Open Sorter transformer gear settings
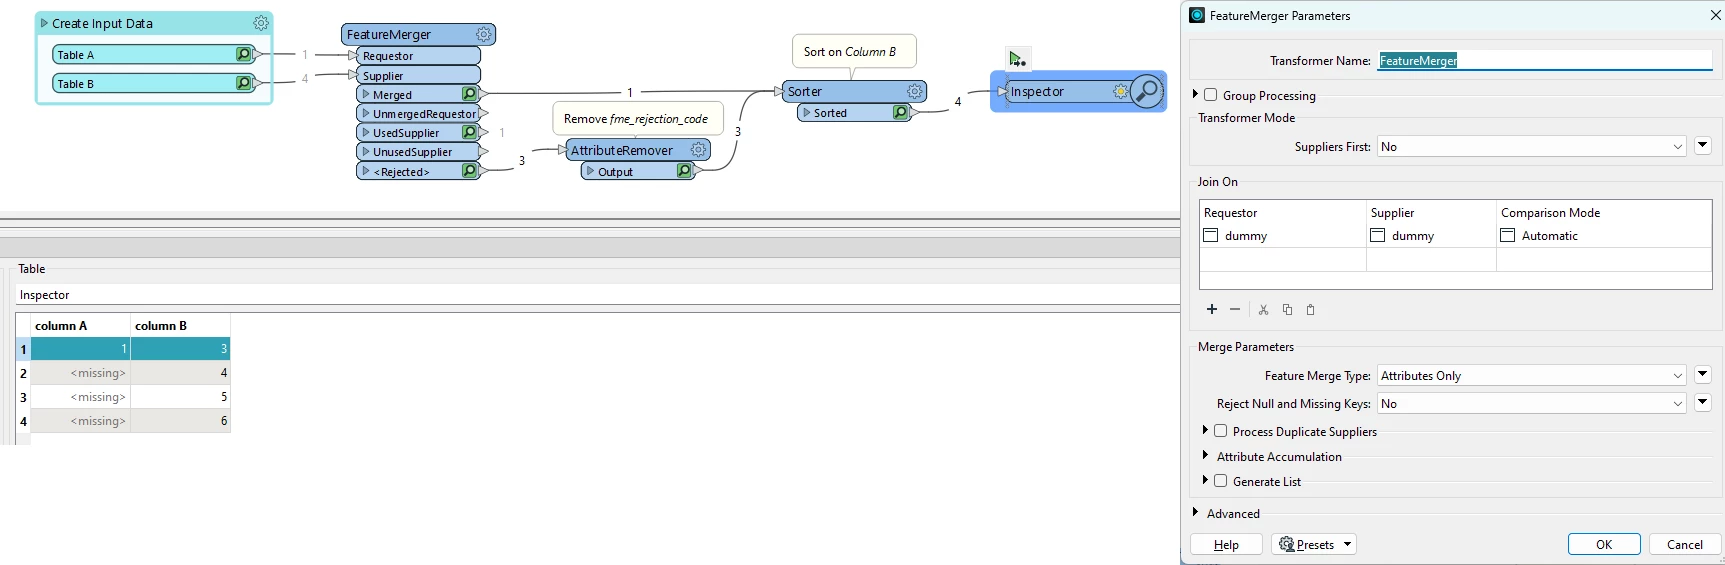The image size is (1725, 565). (x=915, y=91)
